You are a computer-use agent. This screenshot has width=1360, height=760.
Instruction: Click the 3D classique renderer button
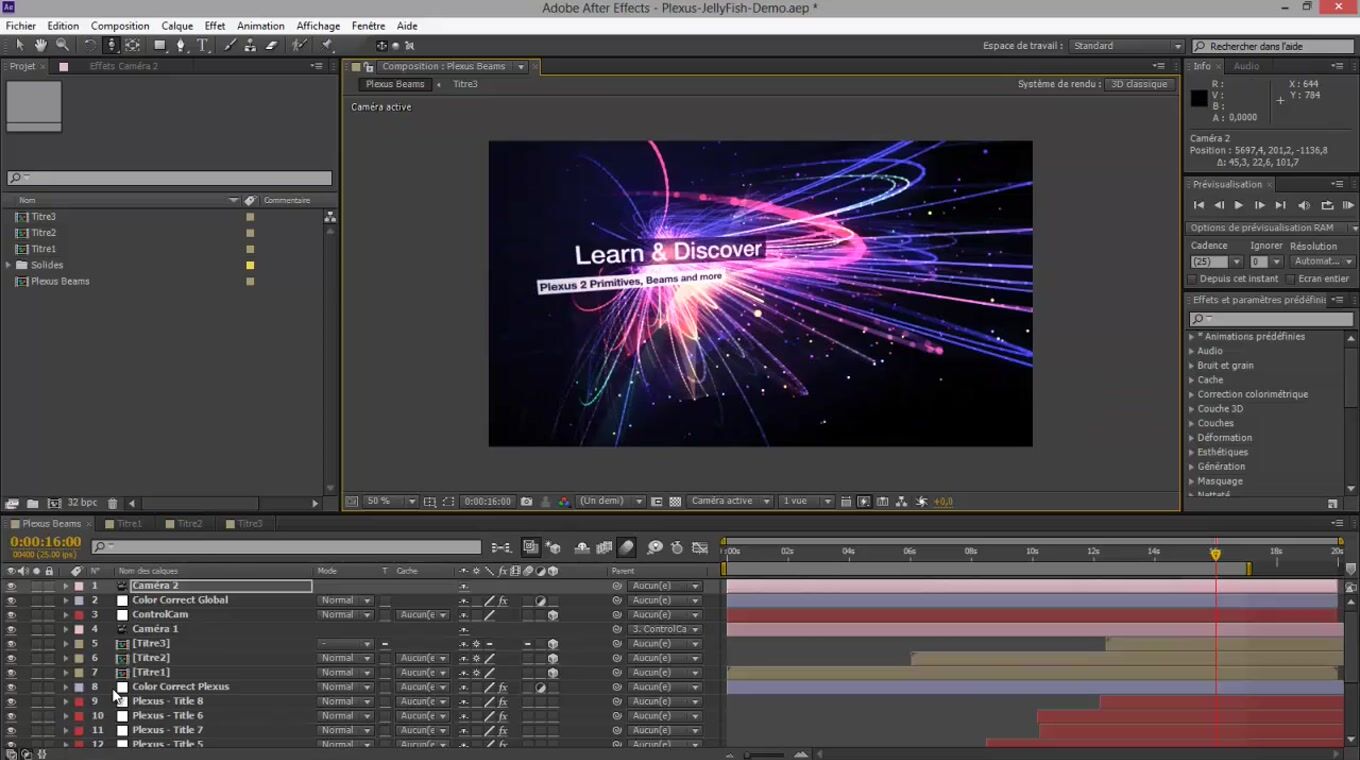coord(1139,84)
